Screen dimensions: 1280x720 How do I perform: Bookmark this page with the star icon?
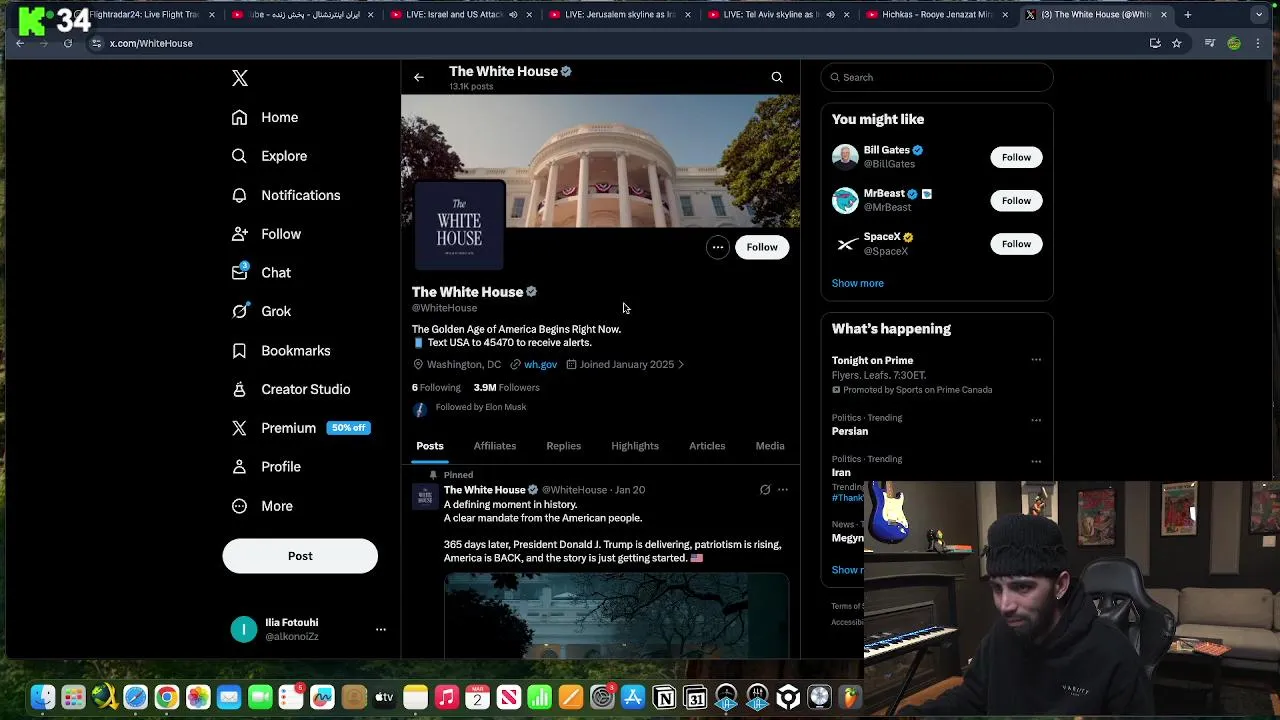(x=1177, y=43)
